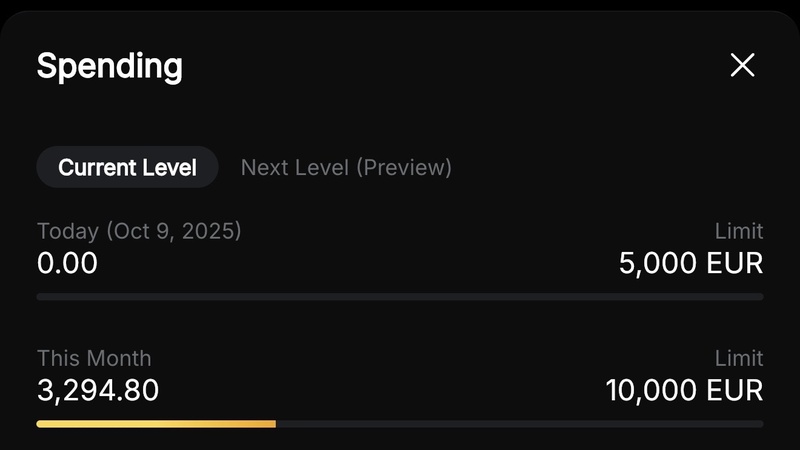
Task: Close the Spending panel with X icon
Action: tap(742, 66)
